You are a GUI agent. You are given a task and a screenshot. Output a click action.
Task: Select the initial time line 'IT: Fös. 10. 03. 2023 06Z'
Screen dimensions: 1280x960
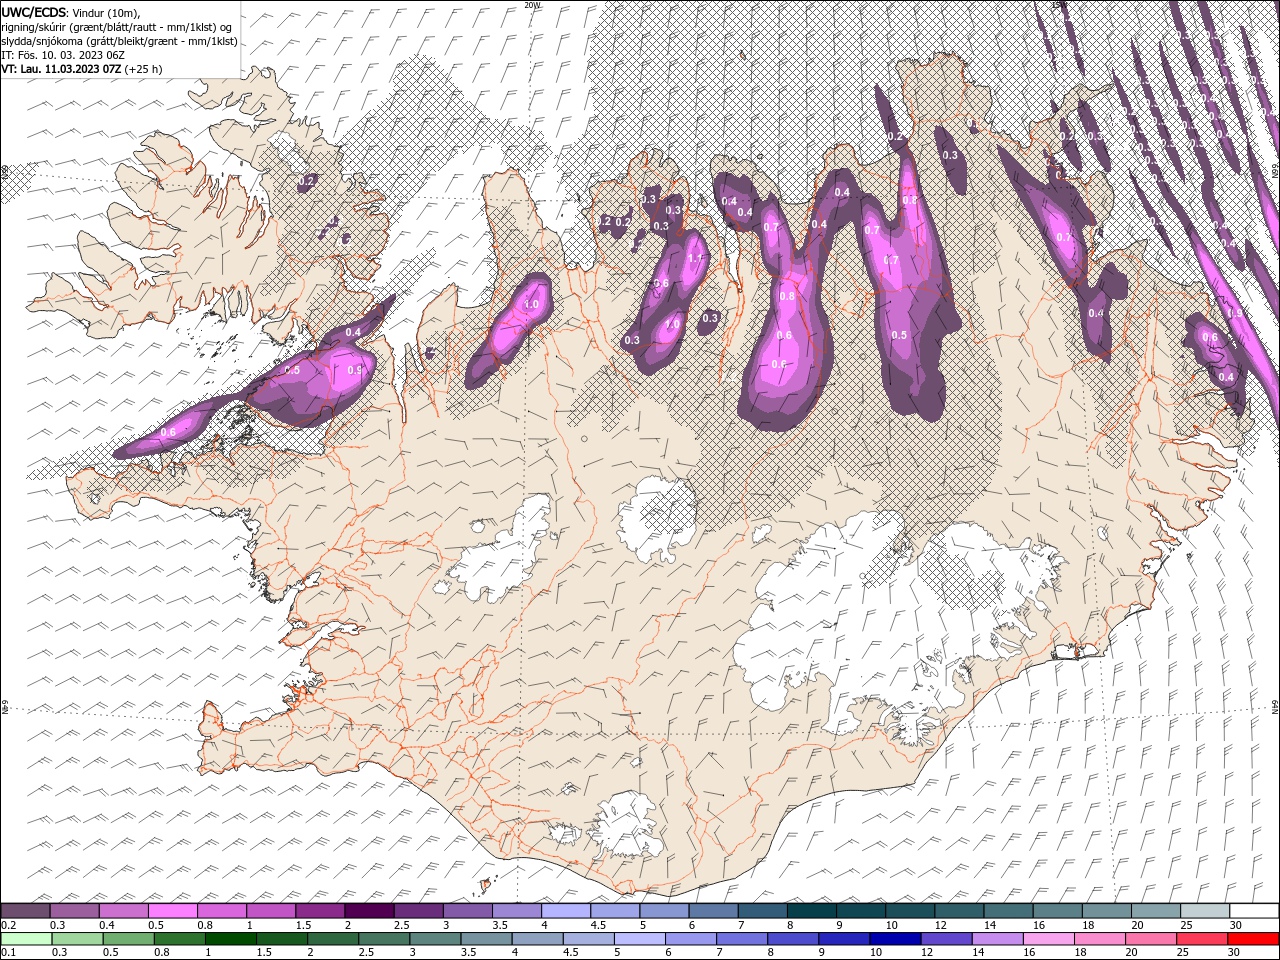click(x=63, y=55)
